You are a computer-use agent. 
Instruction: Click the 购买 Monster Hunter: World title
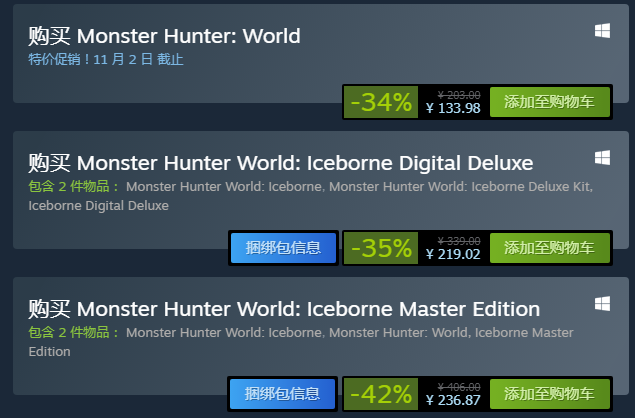[x=164, y=36]
